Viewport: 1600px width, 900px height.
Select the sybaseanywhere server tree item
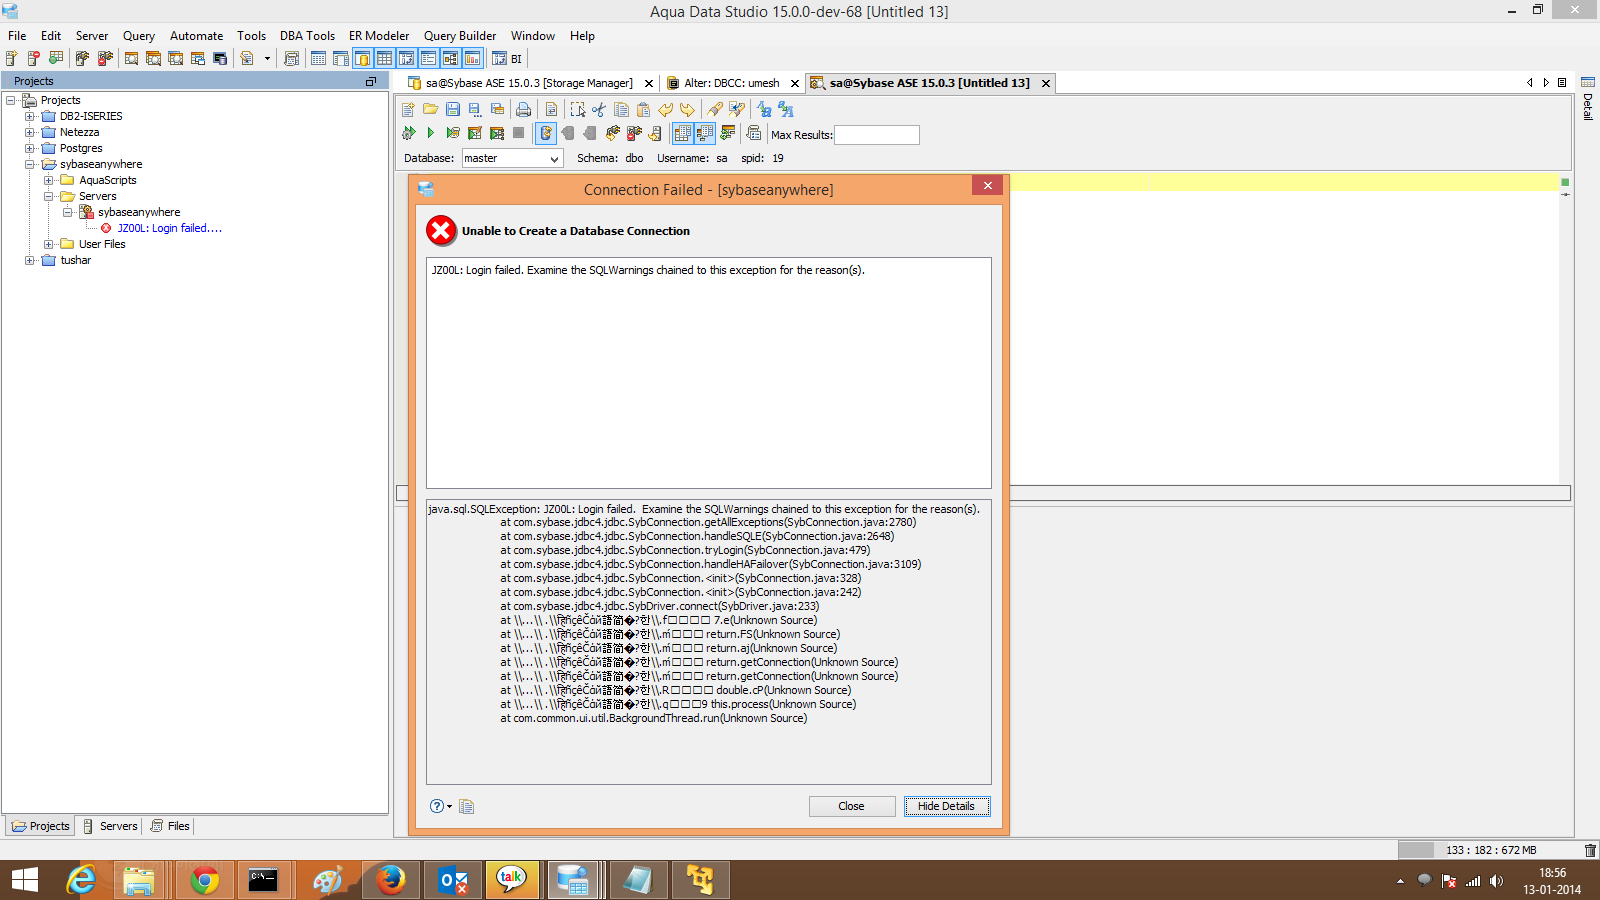(139, 212)
